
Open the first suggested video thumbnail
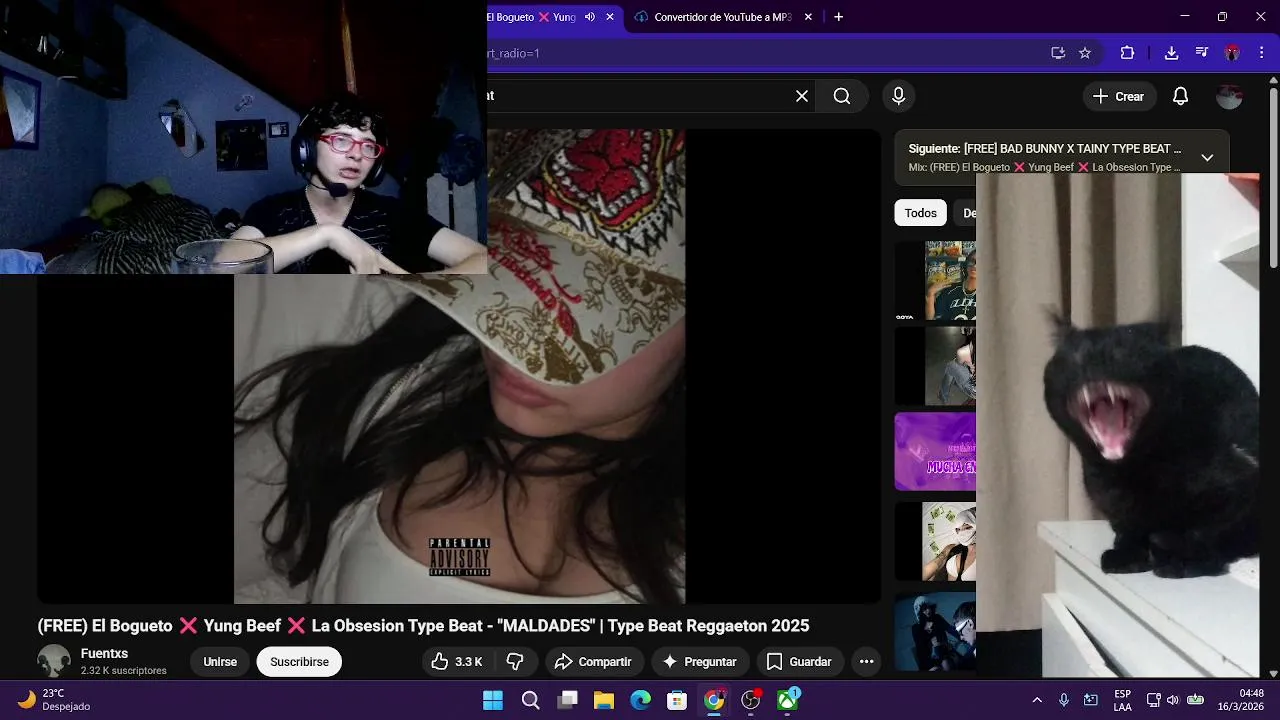[935, 280]
